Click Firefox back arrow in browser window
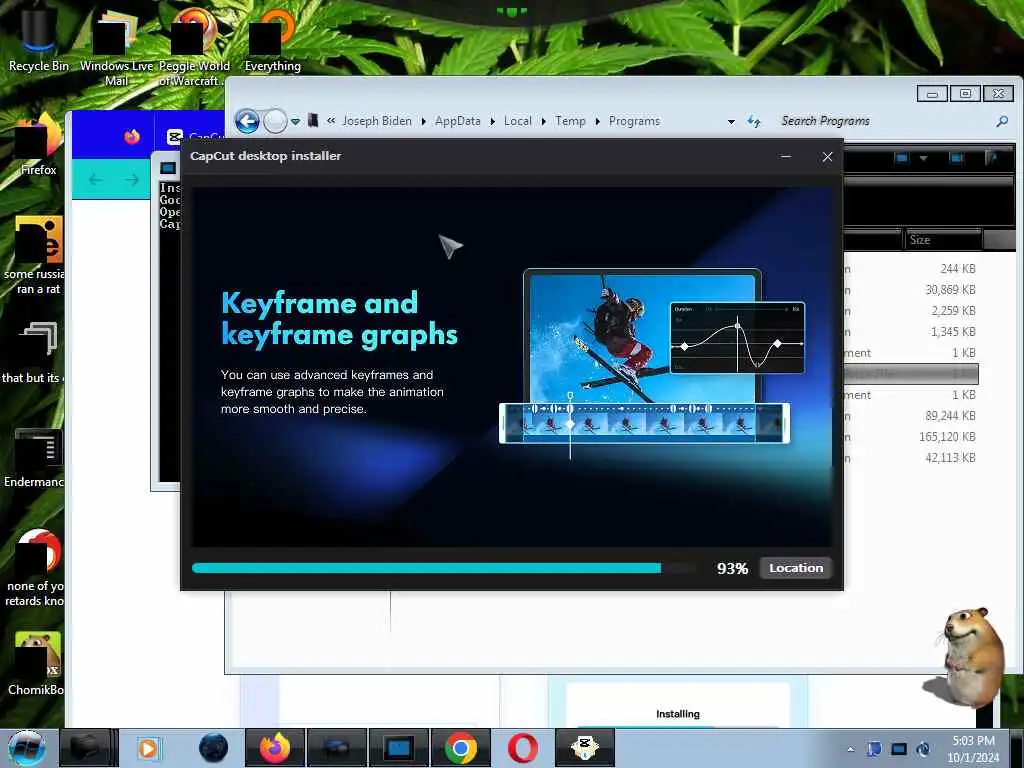Image resolution: width=1024 pixels, height=768 pixels. [x=95, y=179]
